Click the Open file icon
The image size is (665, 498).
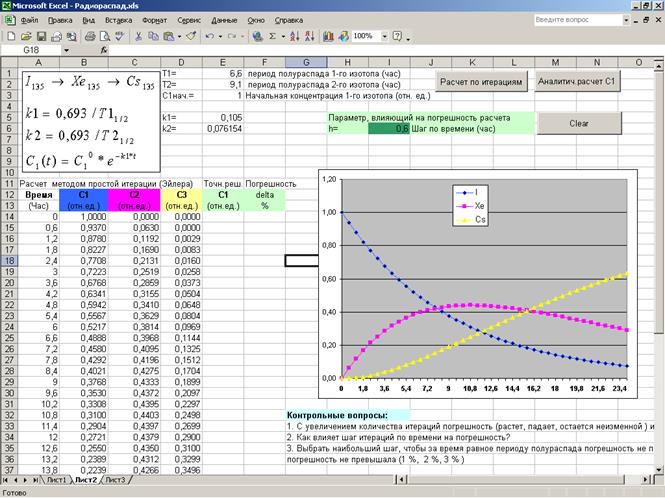pyautogui.click(x=25, y=36)
